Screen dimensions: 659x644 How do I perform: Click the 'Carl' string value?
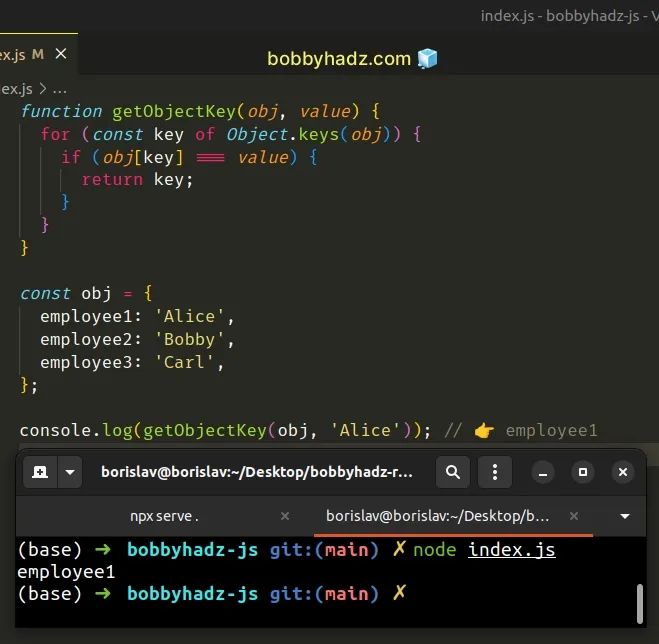[185, 362]
